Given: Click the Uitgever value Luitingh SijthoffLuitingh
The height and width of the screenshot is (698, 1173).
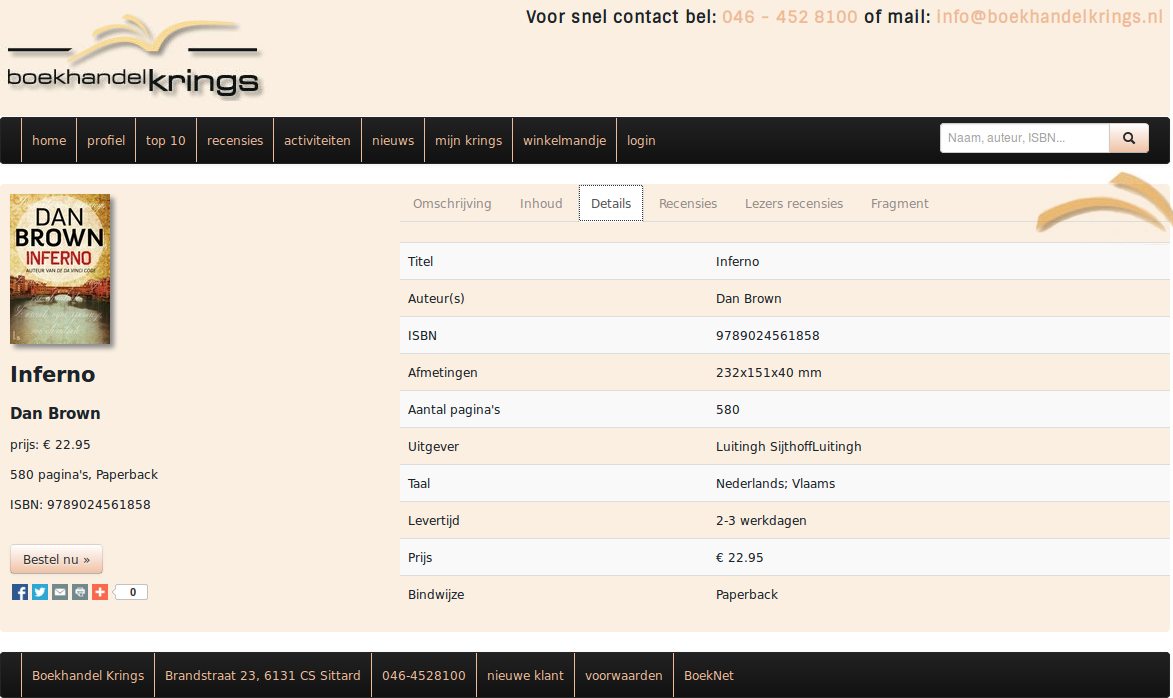Looking at the screenshot, I should click(788, 447).
